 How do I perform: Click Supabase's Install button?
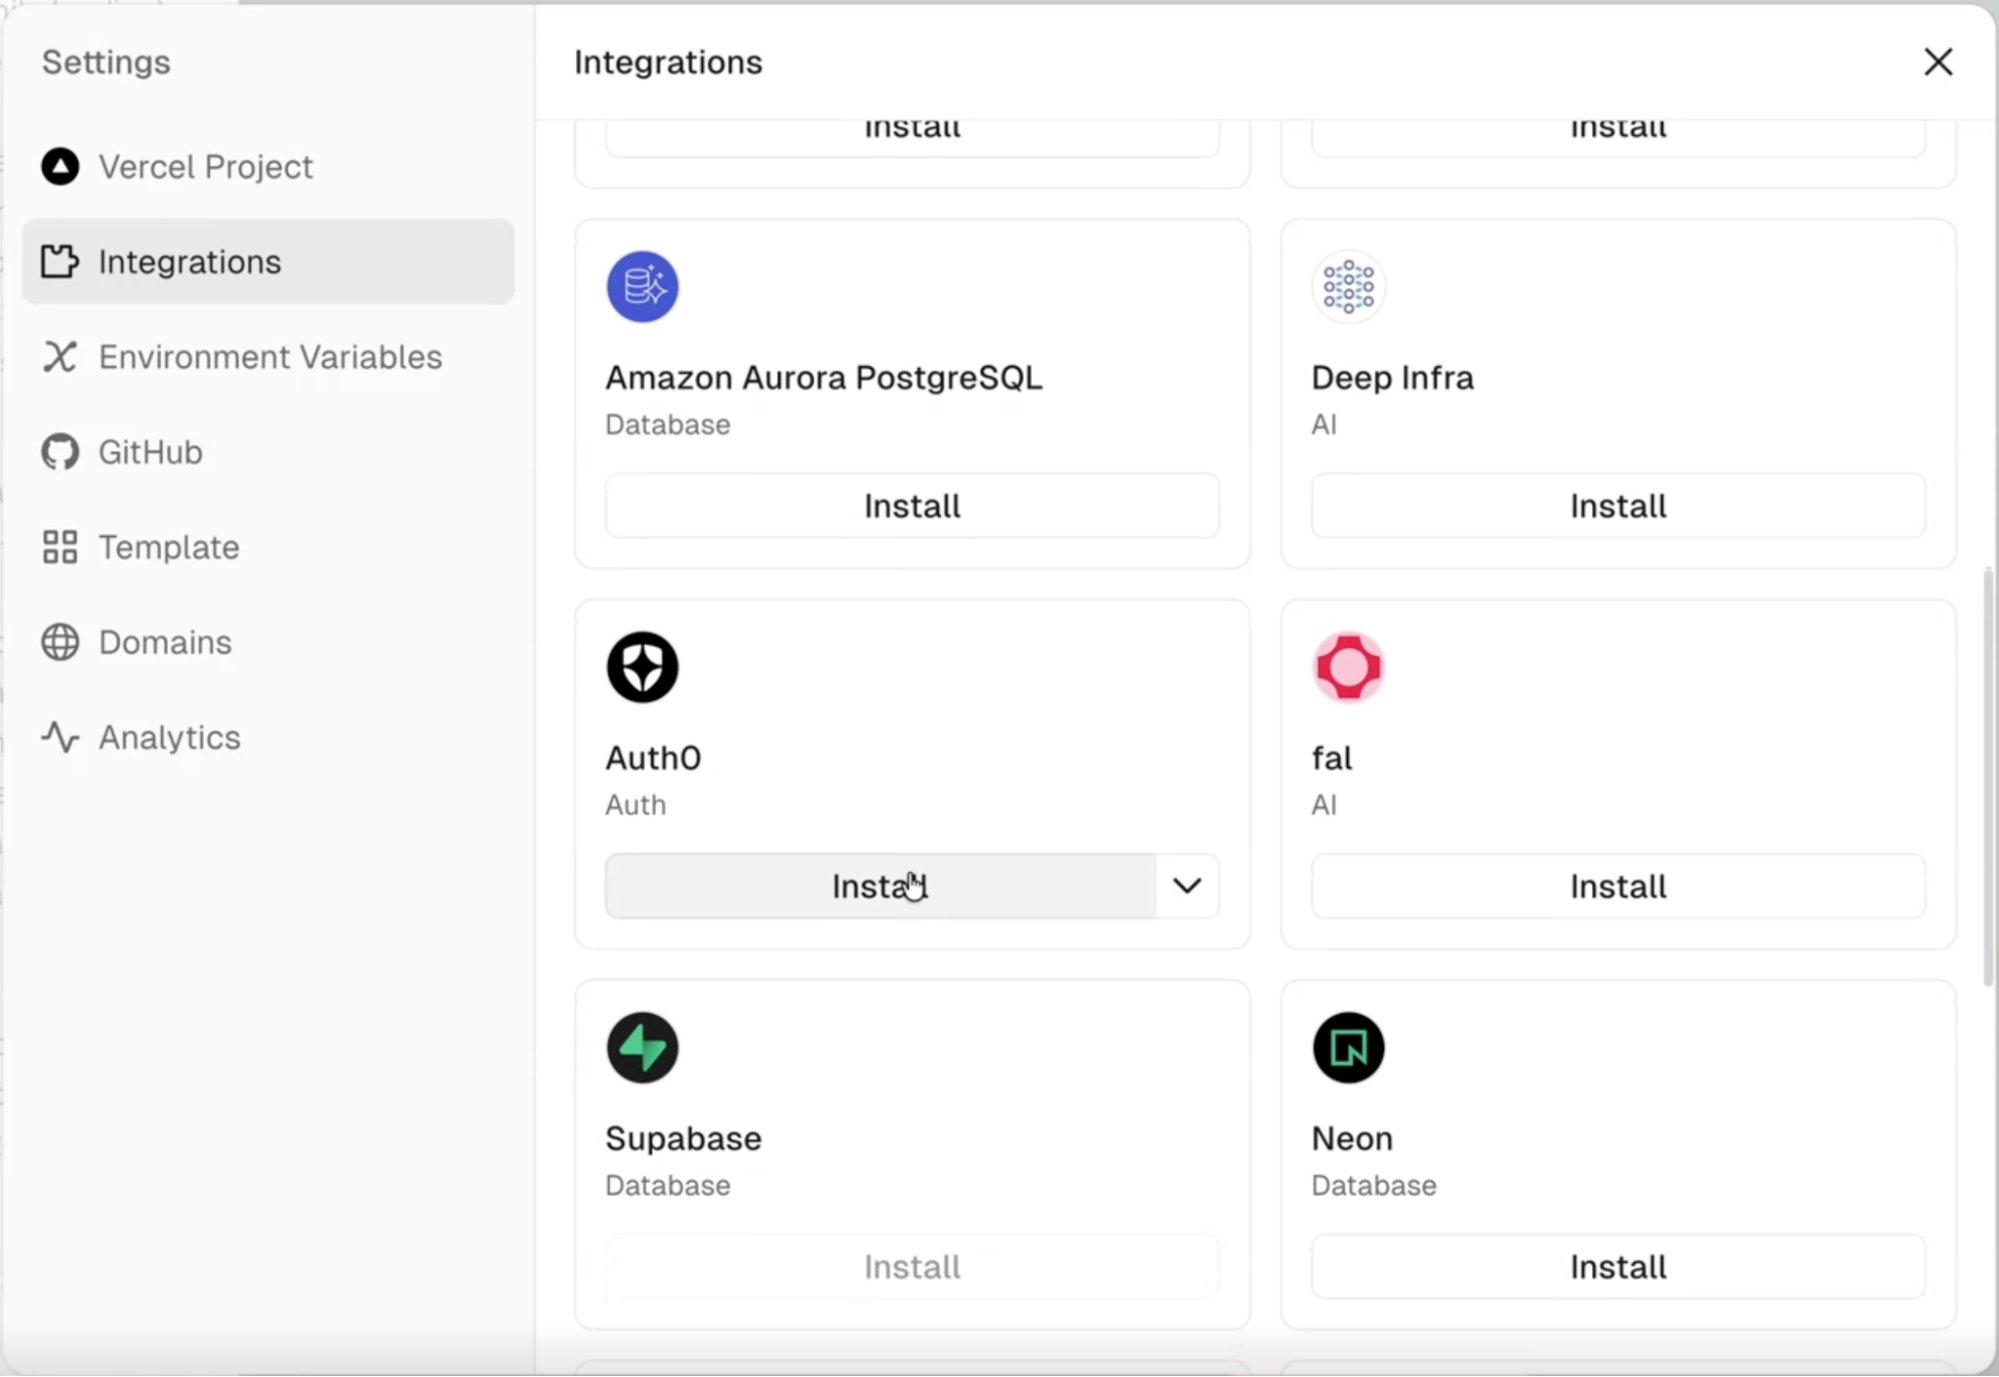(912, 1267)
